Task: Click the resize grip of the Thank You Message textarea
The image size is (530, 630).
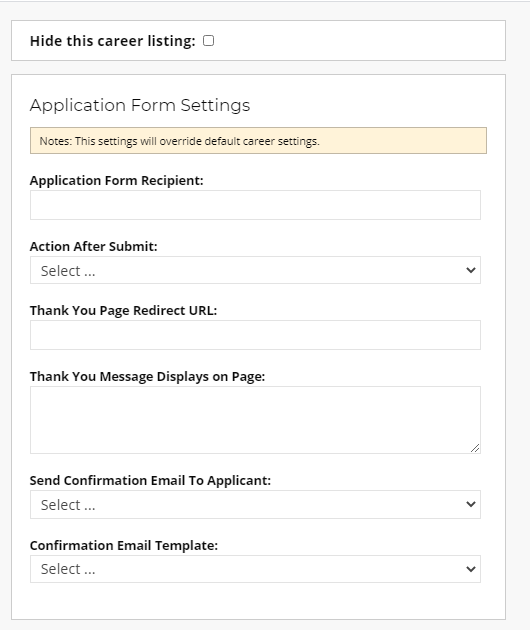Action: pos(475,448)
